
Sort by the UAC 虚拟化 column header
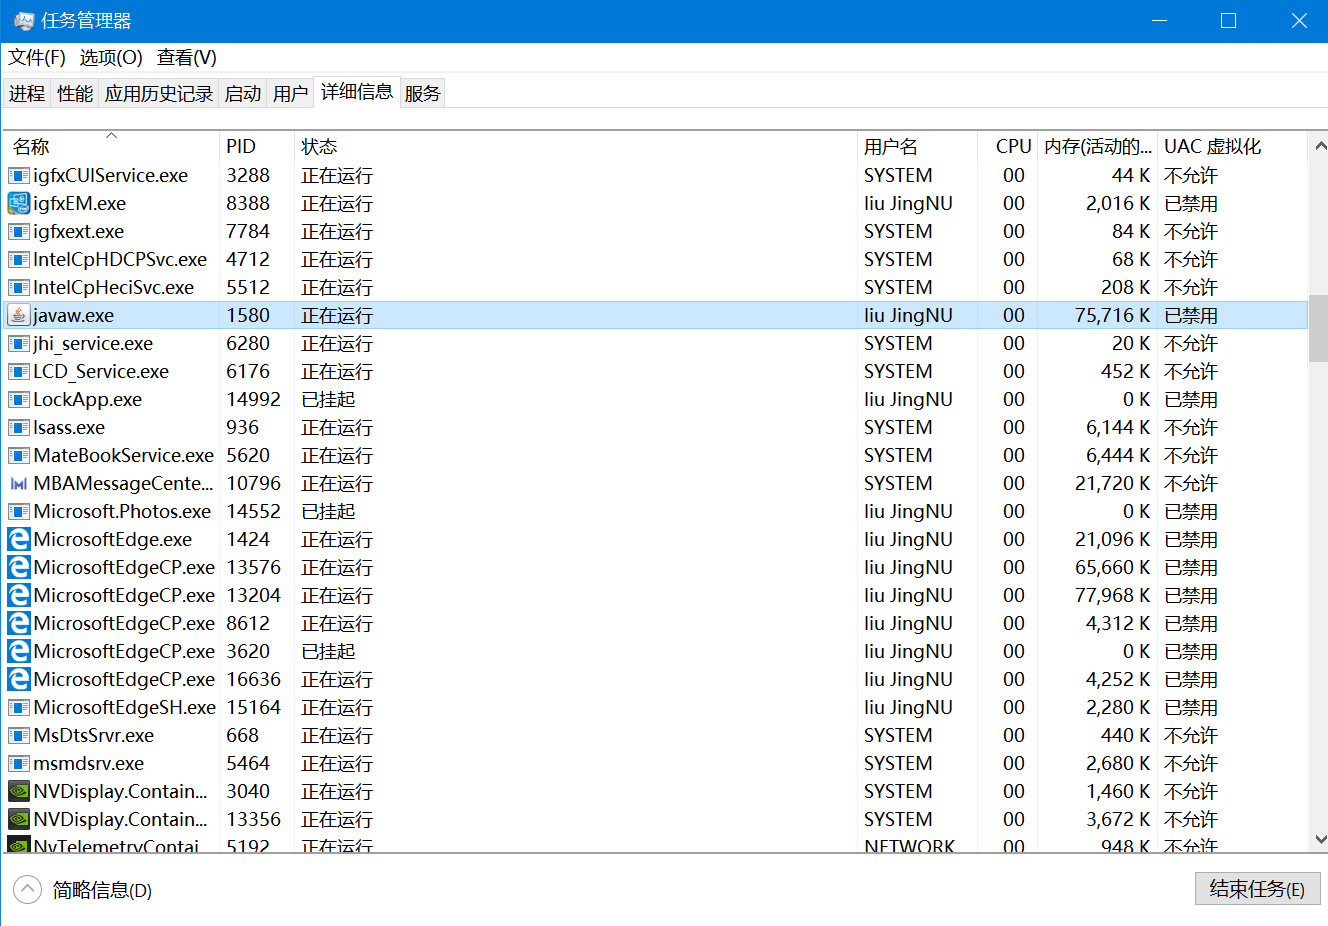(1232, 146)
